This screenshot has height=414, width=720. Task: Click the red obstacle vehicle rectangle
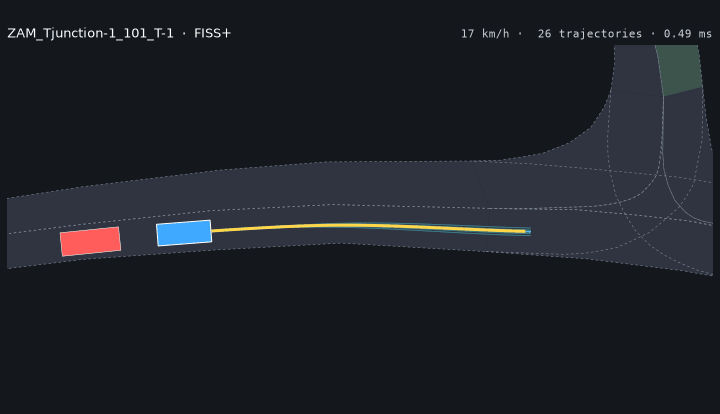pos(90,241)
